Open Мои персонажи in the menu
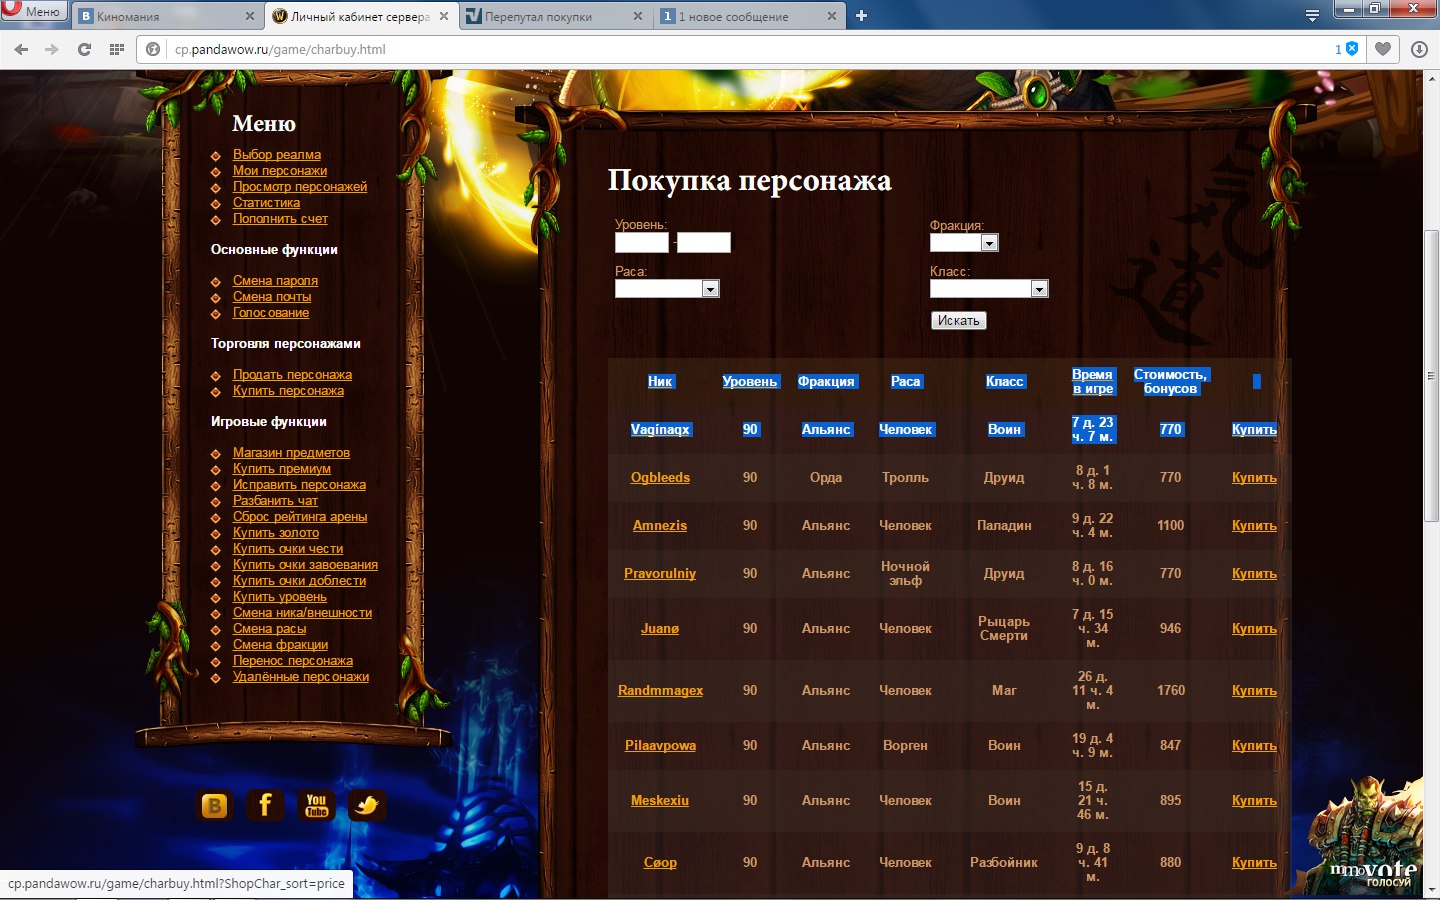 coord(280,171)
